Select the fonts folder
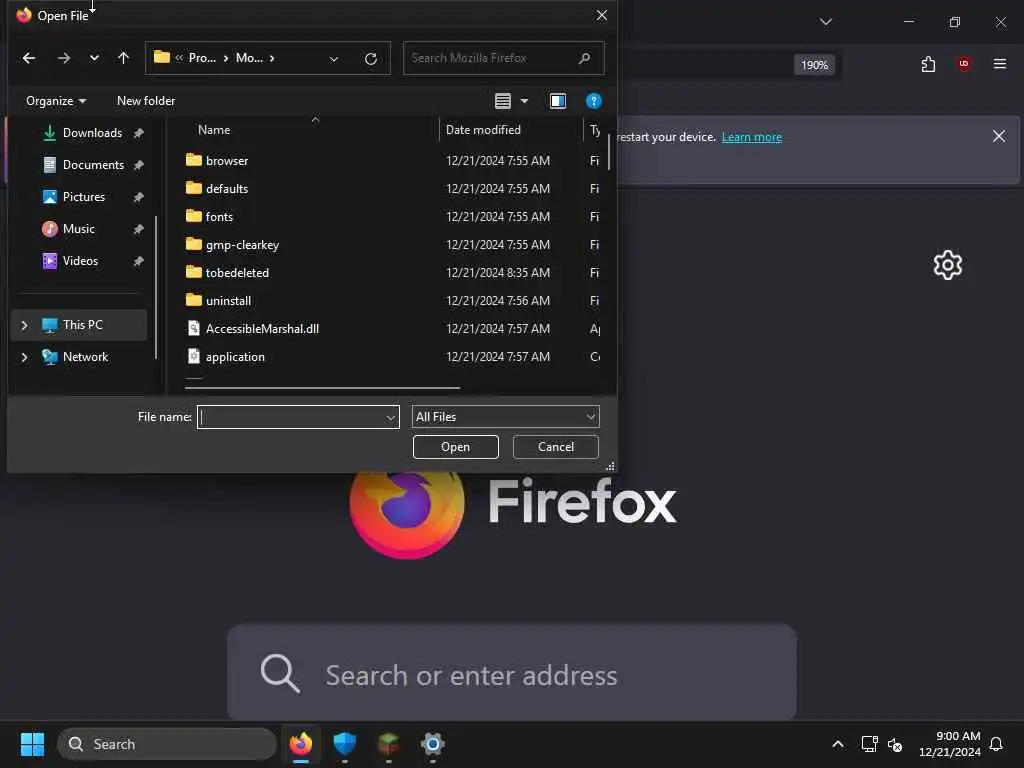The image size is (1024, 768). click(219, 217)
